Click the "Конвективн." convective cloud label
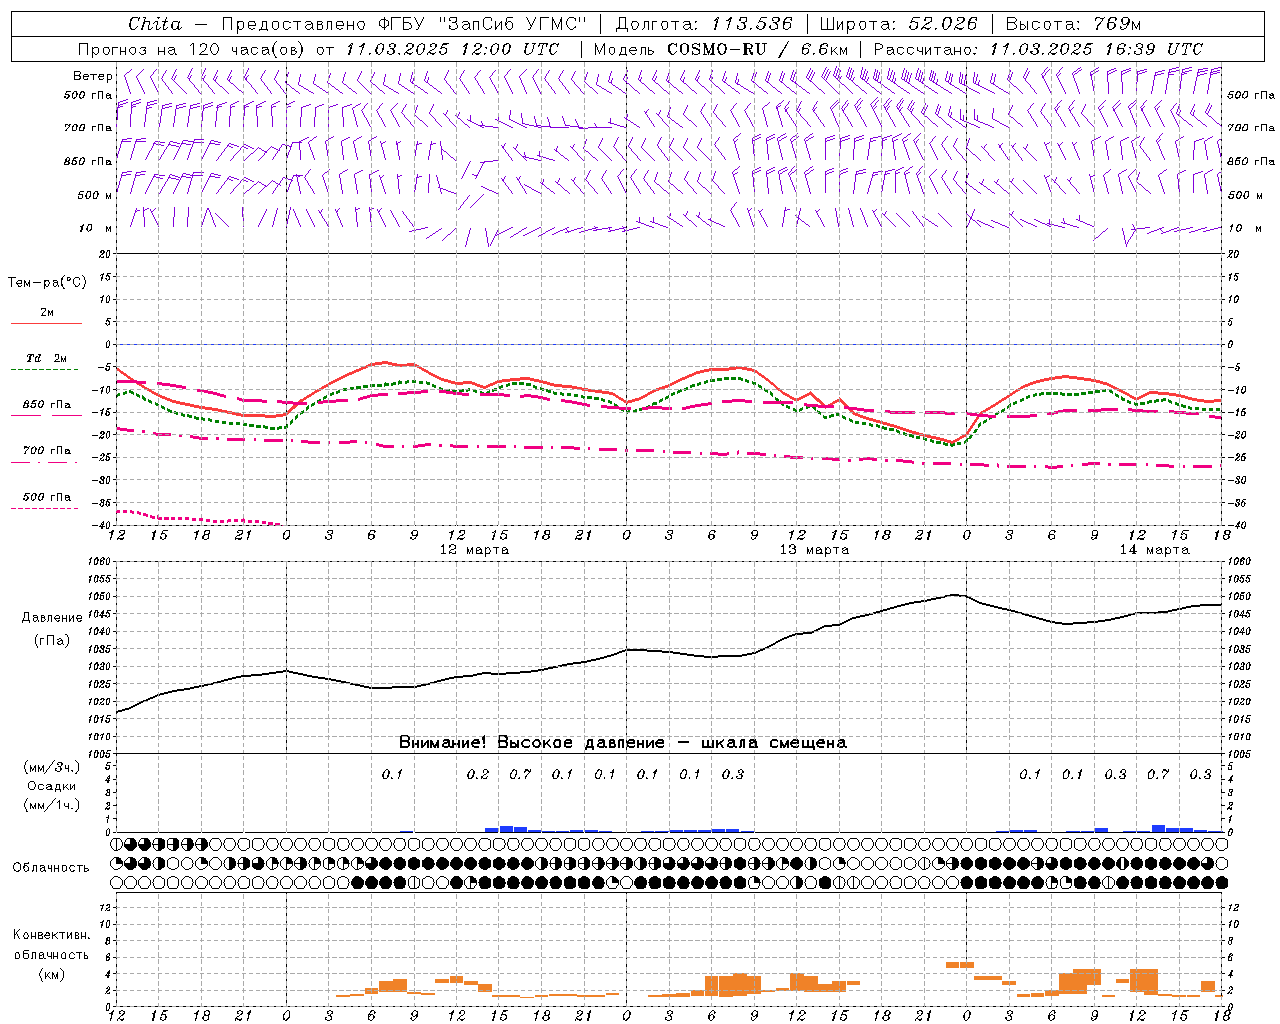The image size is (1280, 1024). coord(51,935)
